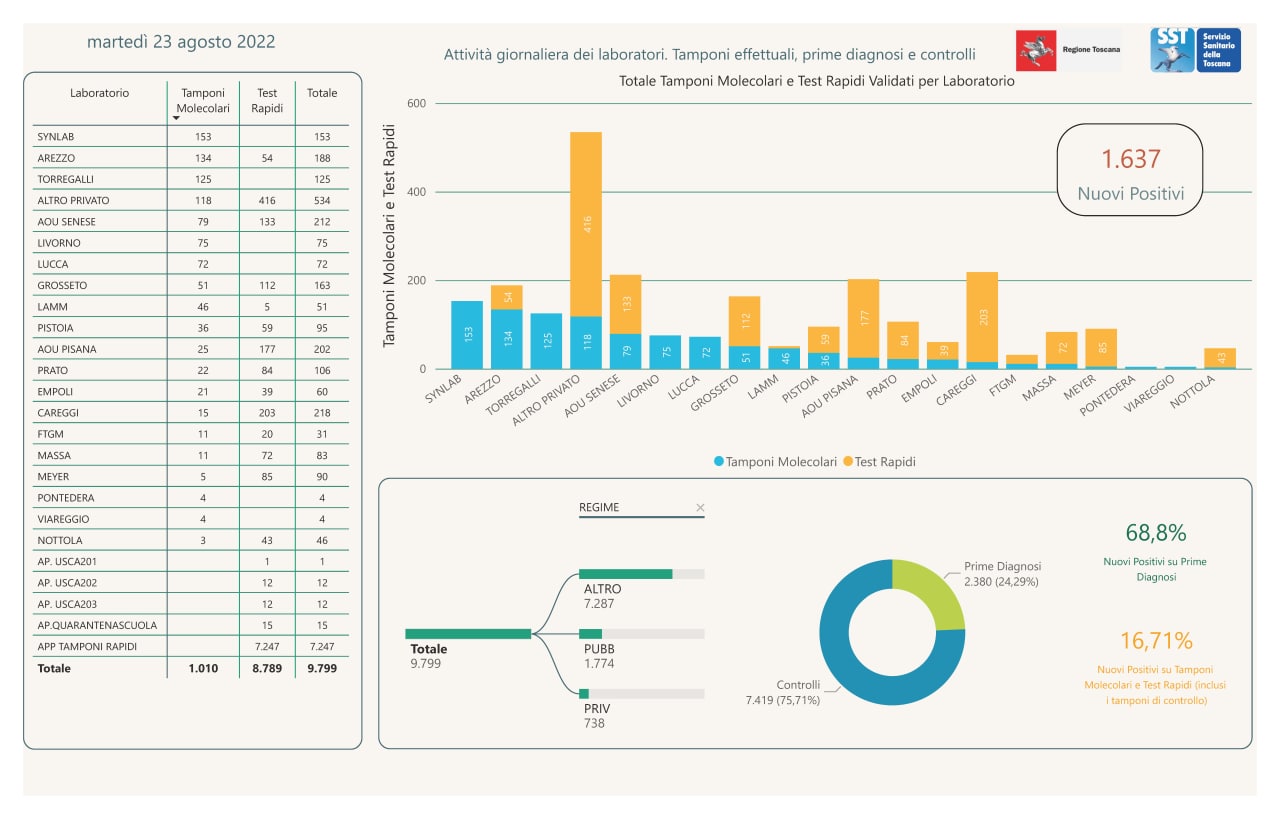This screenshot has width=1280, height=818.
Task: Click sort arrow under Tamponi Molecolari header
Action: pyautogui.click(x=177, y=119)
